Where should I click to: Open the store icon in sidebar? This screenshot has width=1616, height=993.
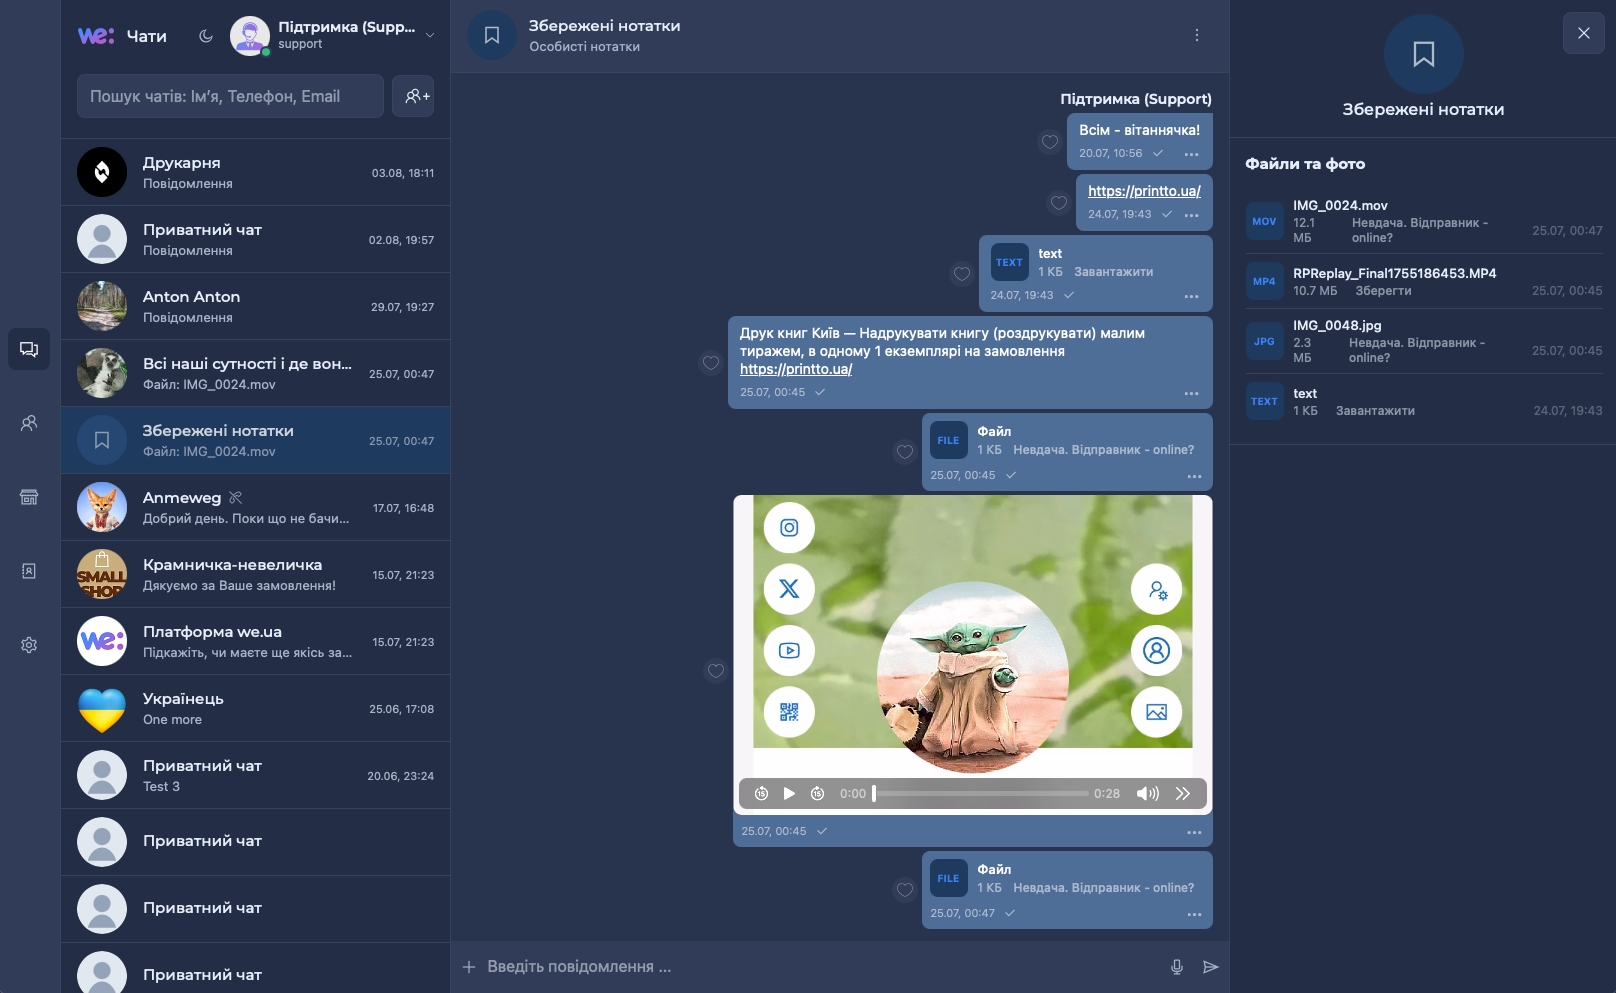(29, 497)
